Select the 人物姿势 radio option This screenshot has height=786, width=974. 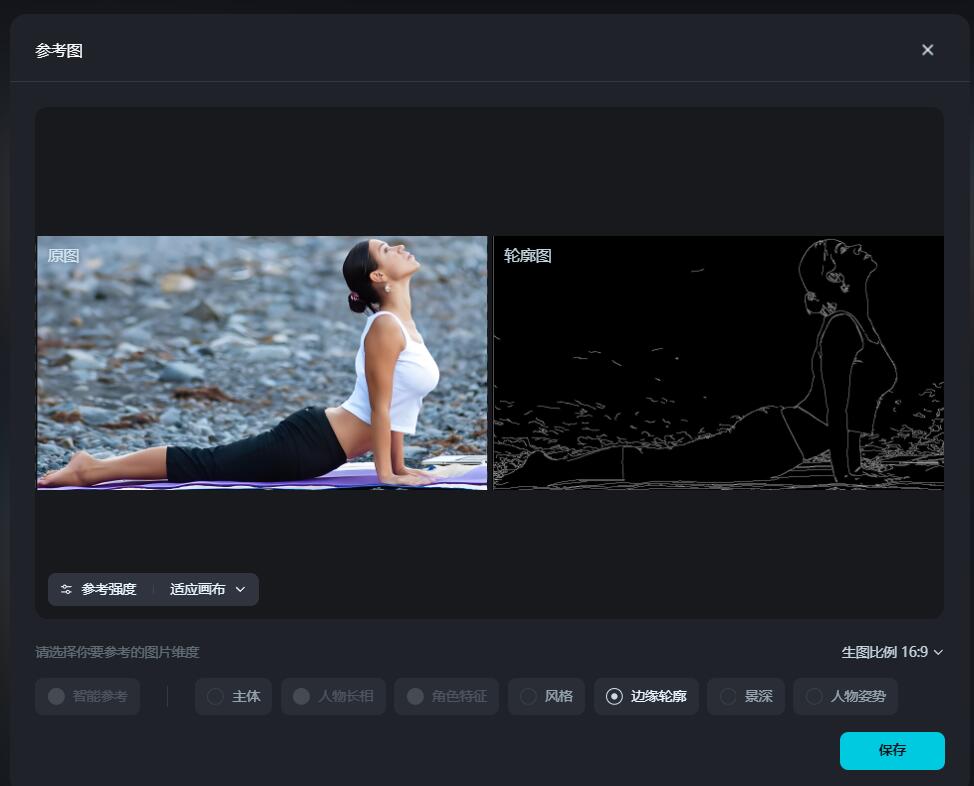click(x=845, y=697)
